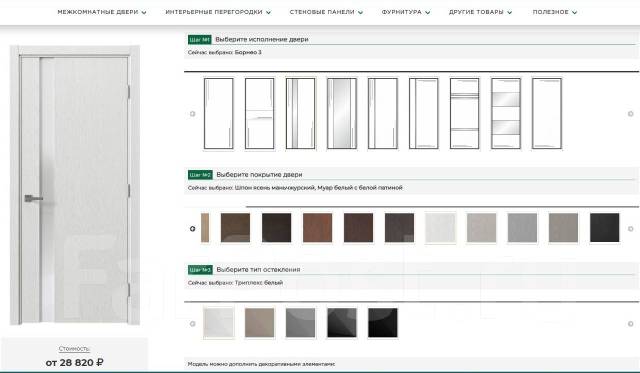Expand chevron next to Интерьерные перегородки

tap(268, 13)
